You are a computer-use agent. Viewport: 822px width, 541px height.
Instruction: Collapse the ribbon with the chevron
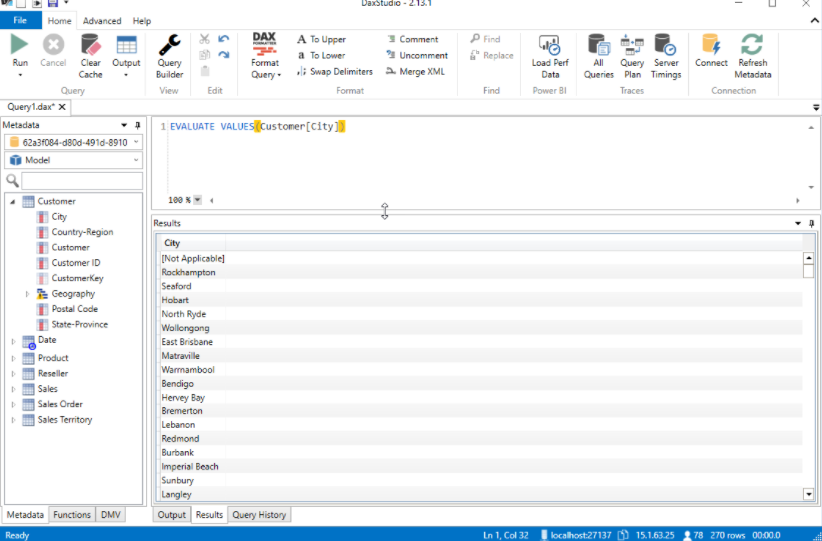(x=815, y=21)
